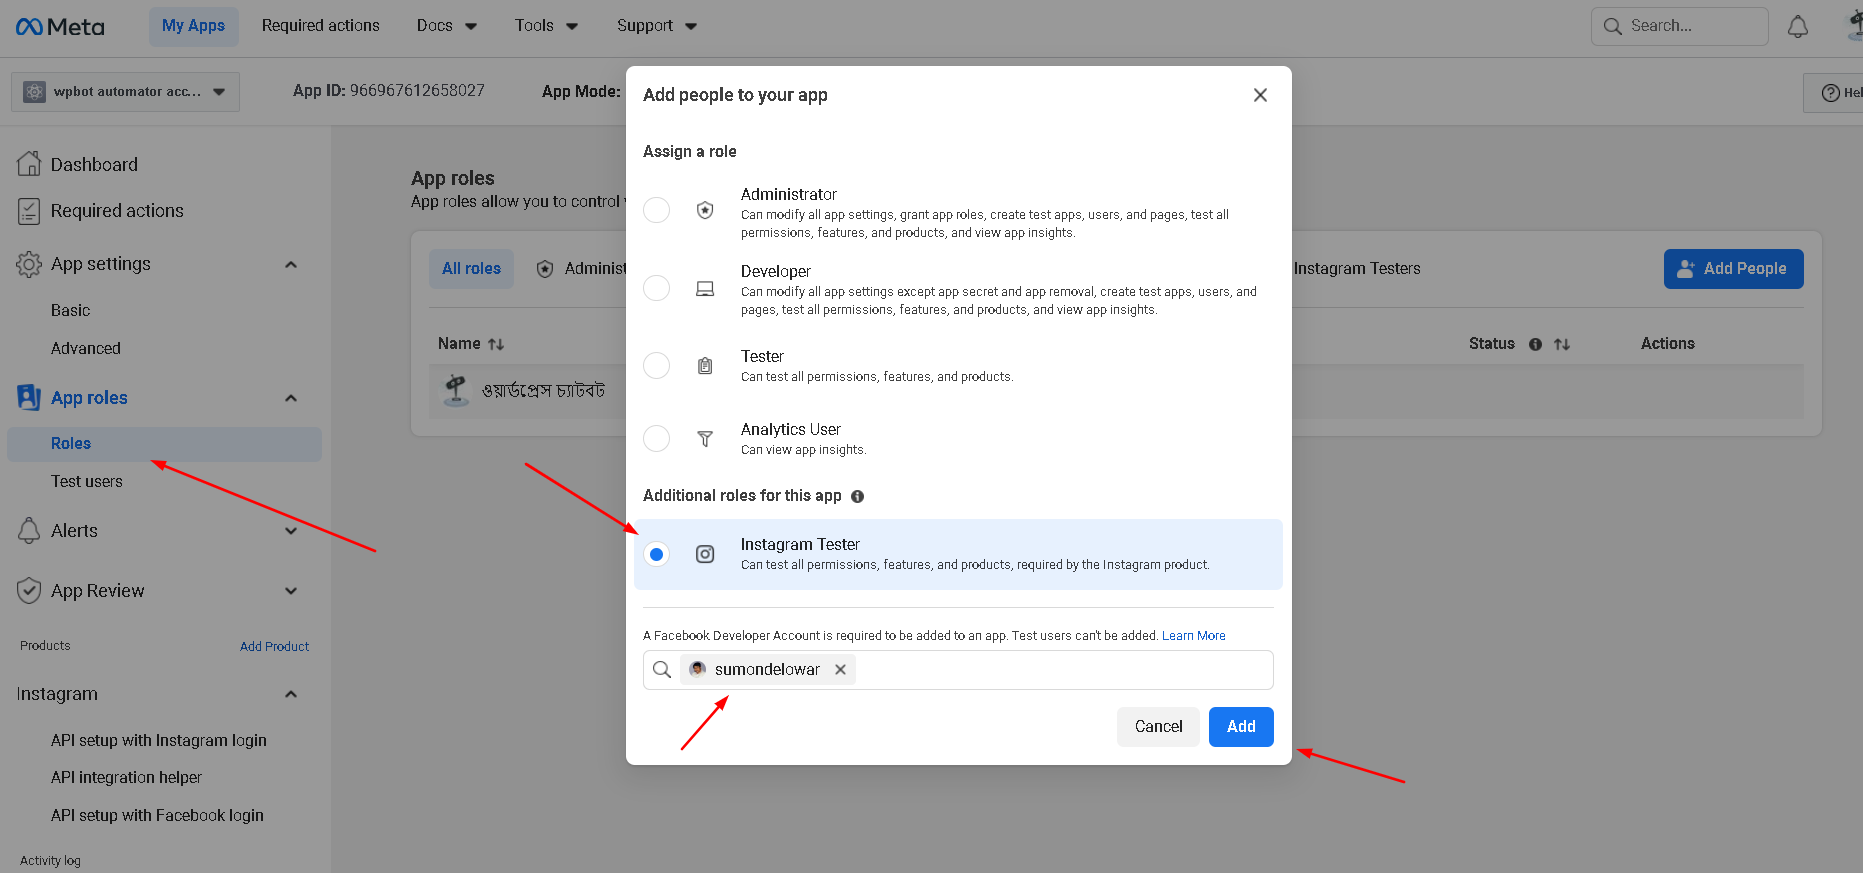Expand the Alerts sidebar section
This screenshot has height=873, width=1863.
[290, 531]
